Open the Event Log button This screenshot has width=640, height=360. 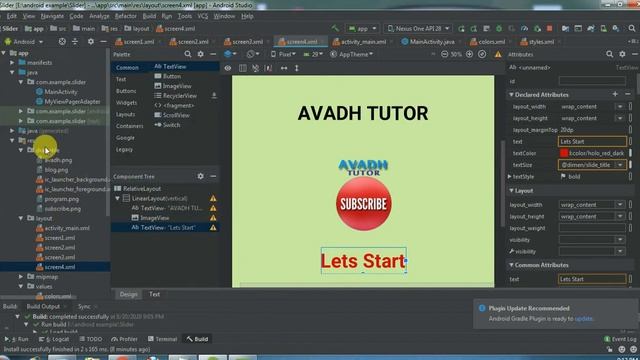coord(620,339)
